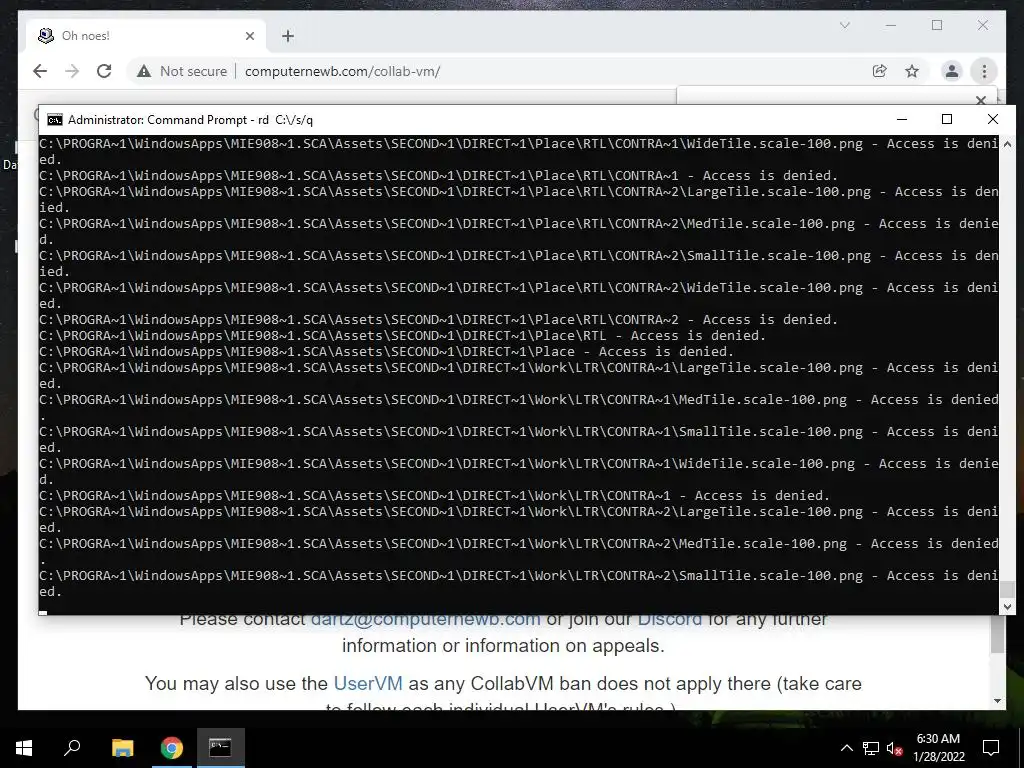Switch to Chrome in the taskbar

point(172,748)
